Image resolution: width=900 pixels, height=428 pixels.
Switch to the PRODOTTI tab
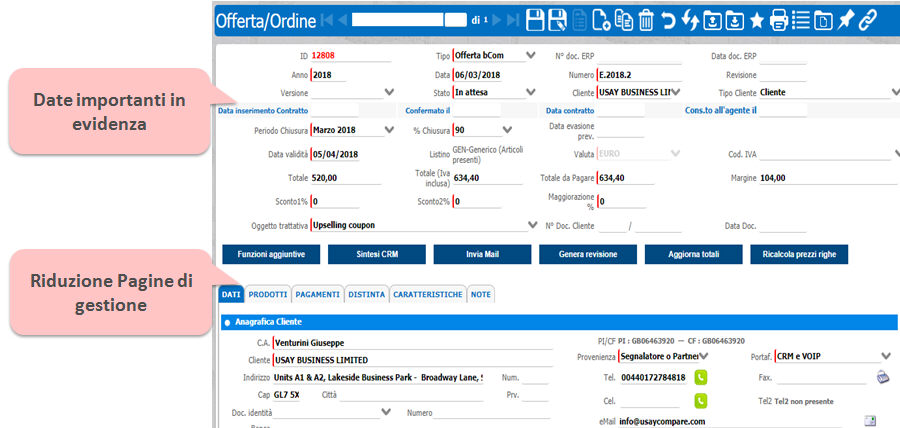267,295
